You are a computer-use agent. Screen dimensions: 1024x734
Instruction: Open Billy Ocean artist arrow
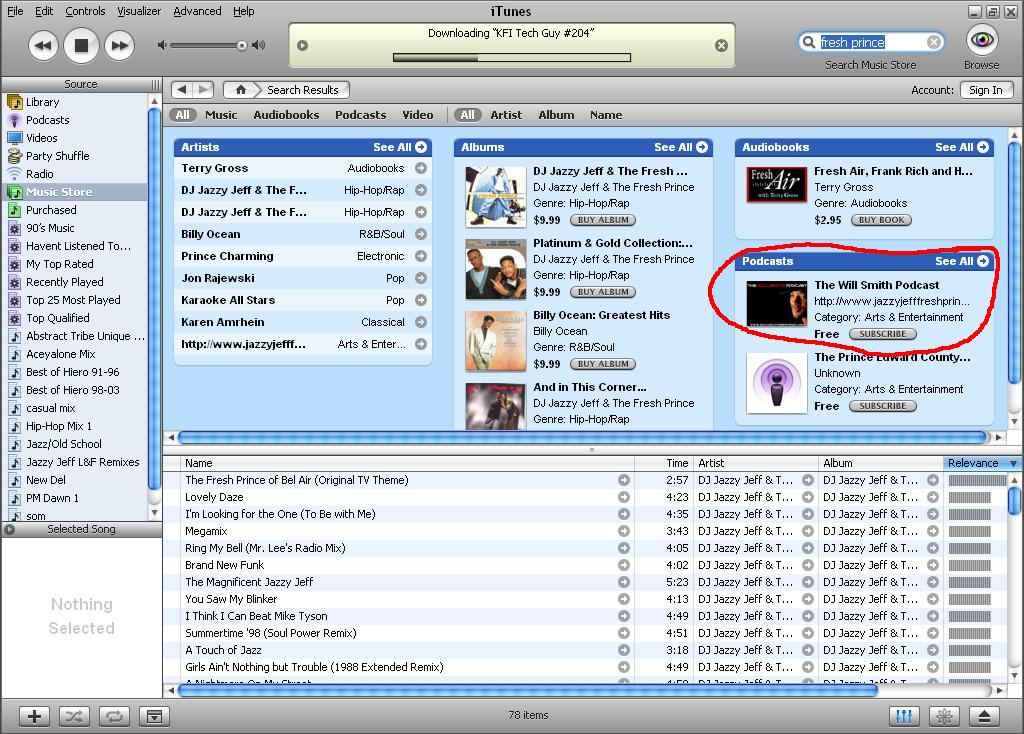421,234
